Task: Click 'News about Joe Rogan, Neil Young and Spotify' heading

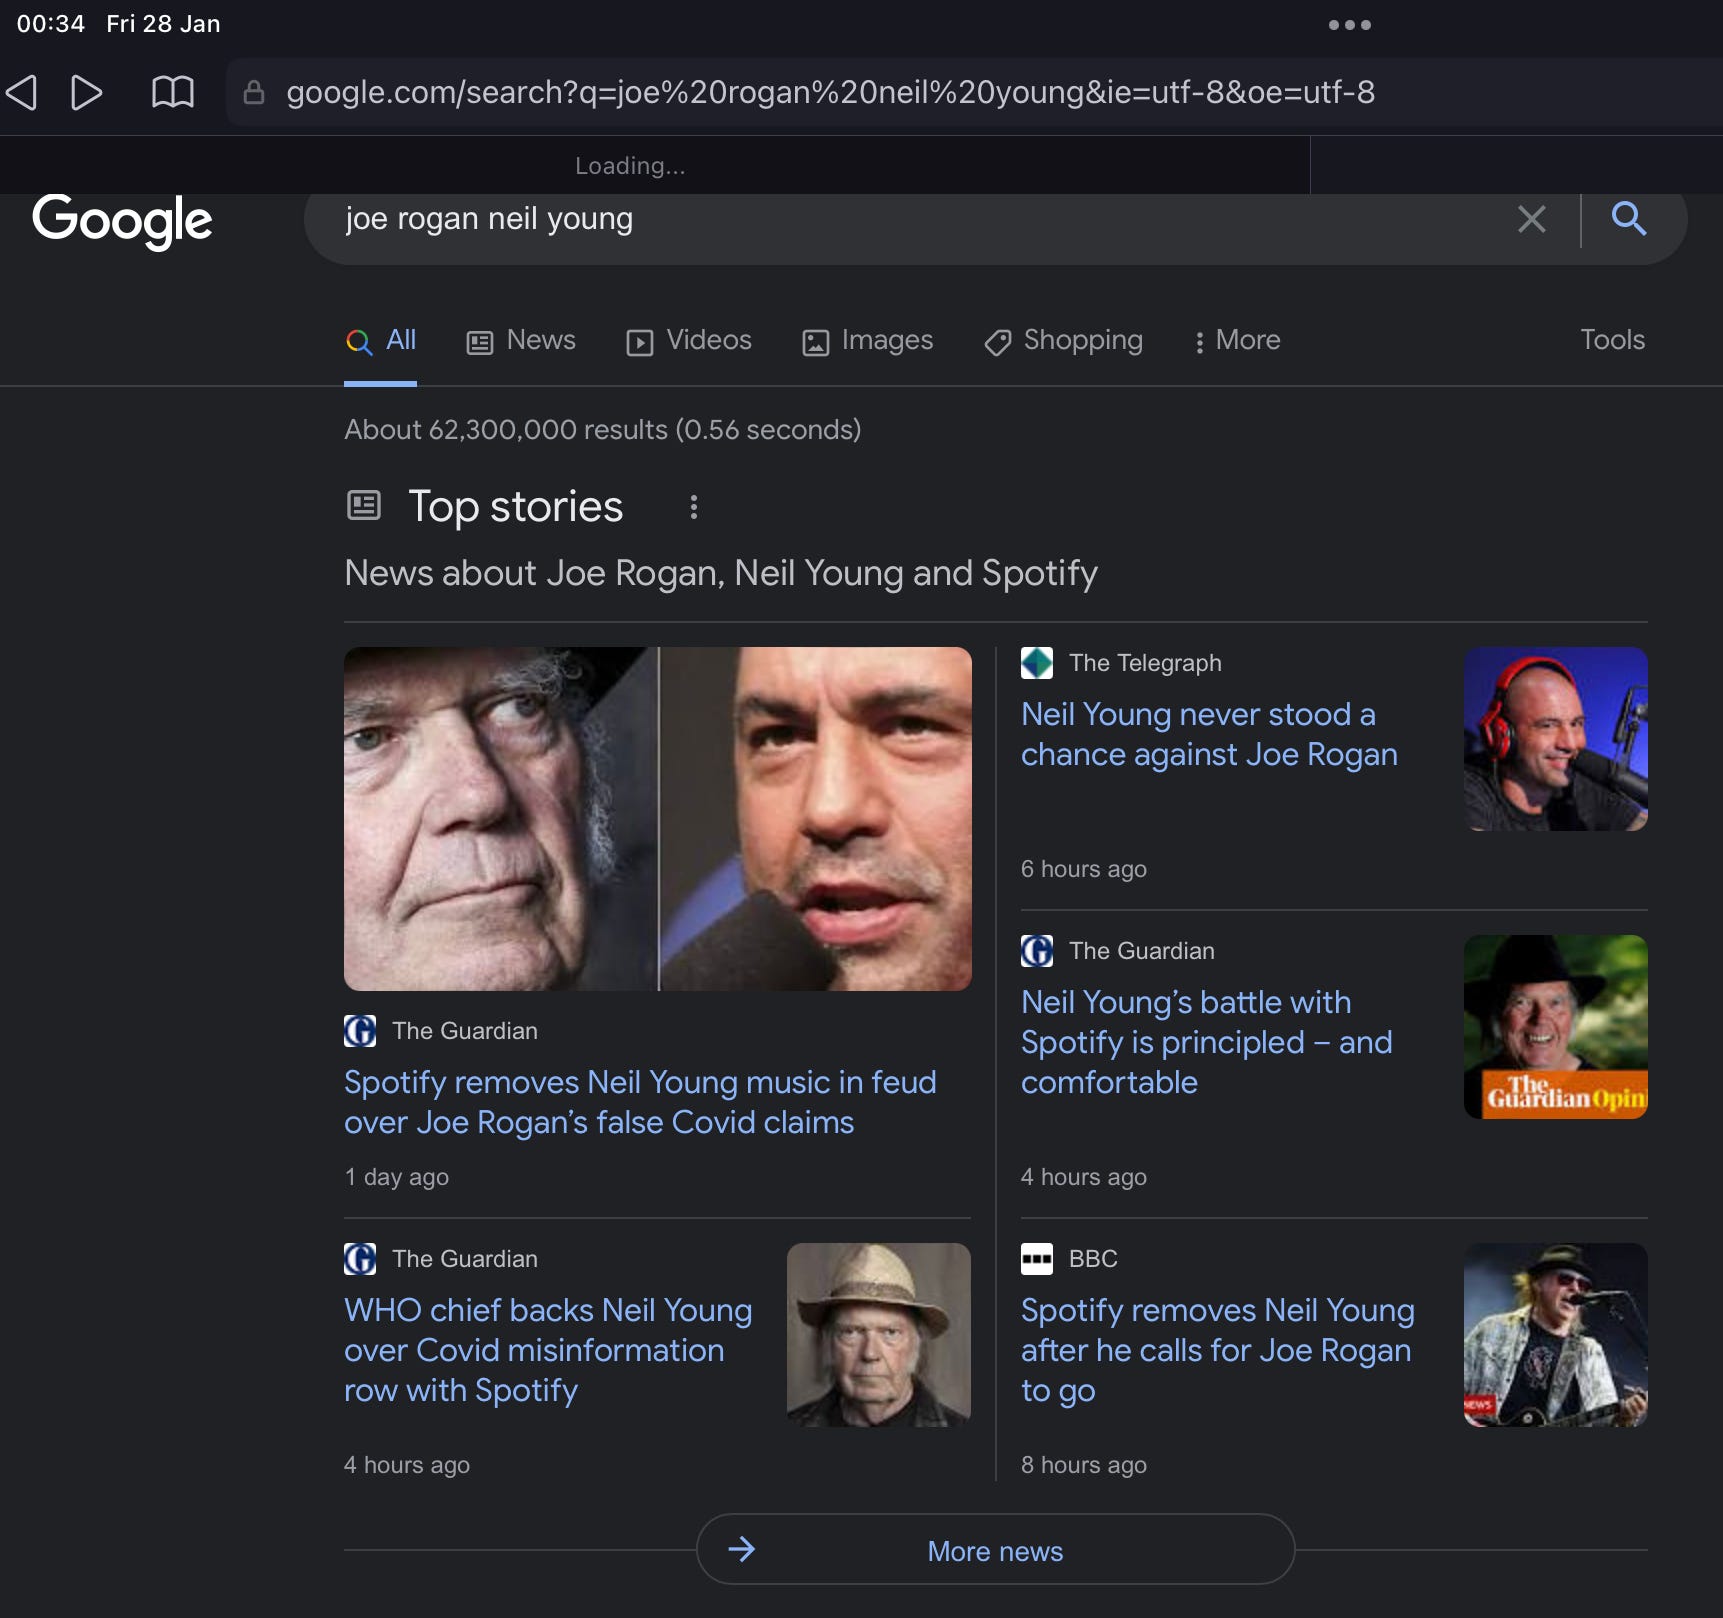Action: coord(721,573)
